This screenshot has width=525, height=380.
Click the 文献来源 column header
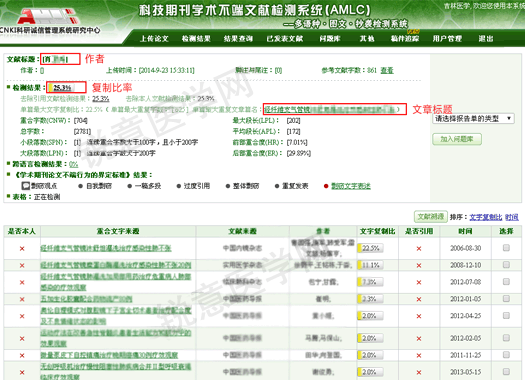point(242,231)
